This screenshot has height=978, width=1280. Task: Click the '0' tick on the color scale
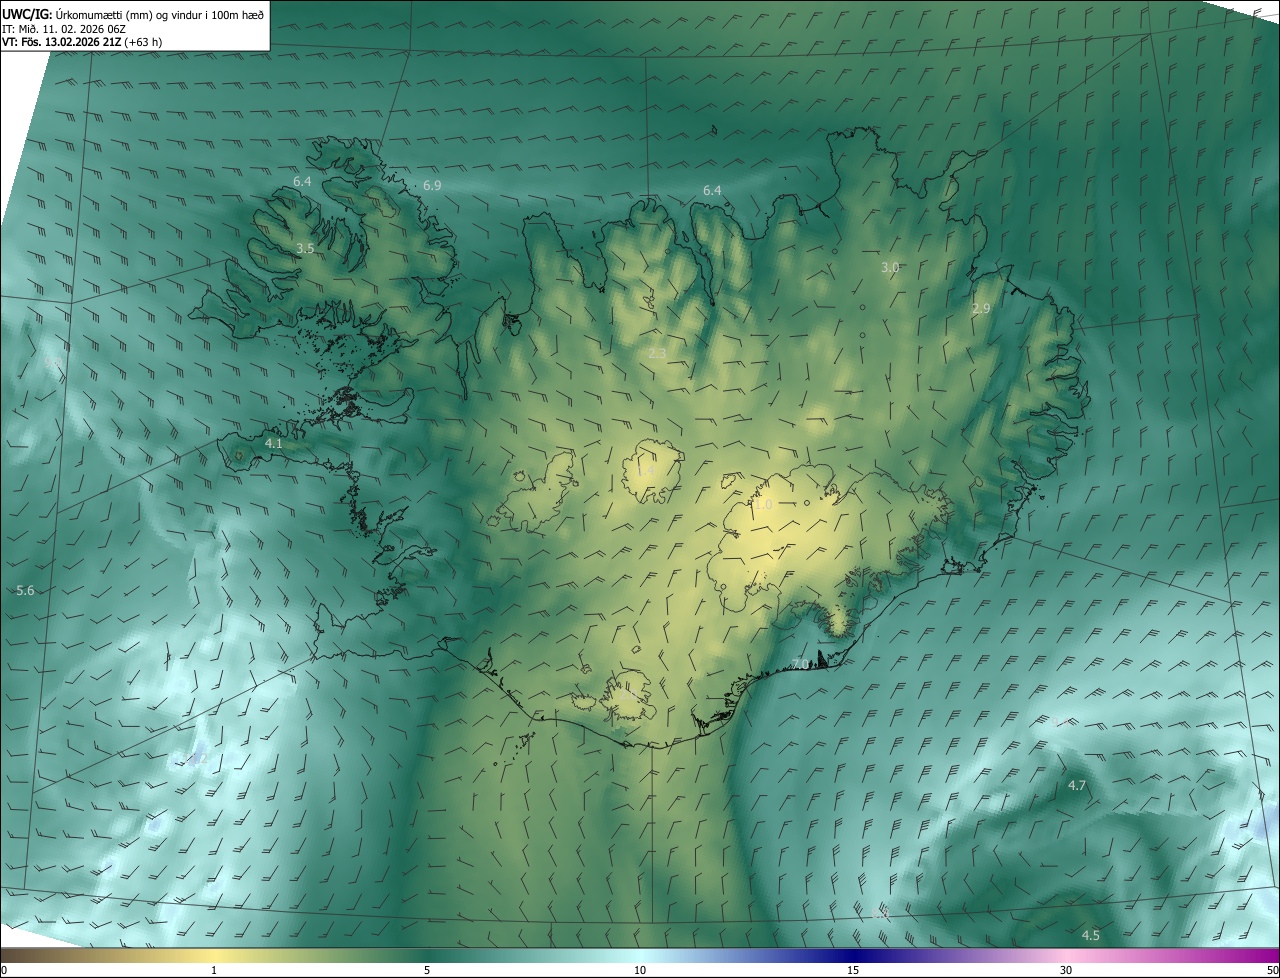click(4, 970)
